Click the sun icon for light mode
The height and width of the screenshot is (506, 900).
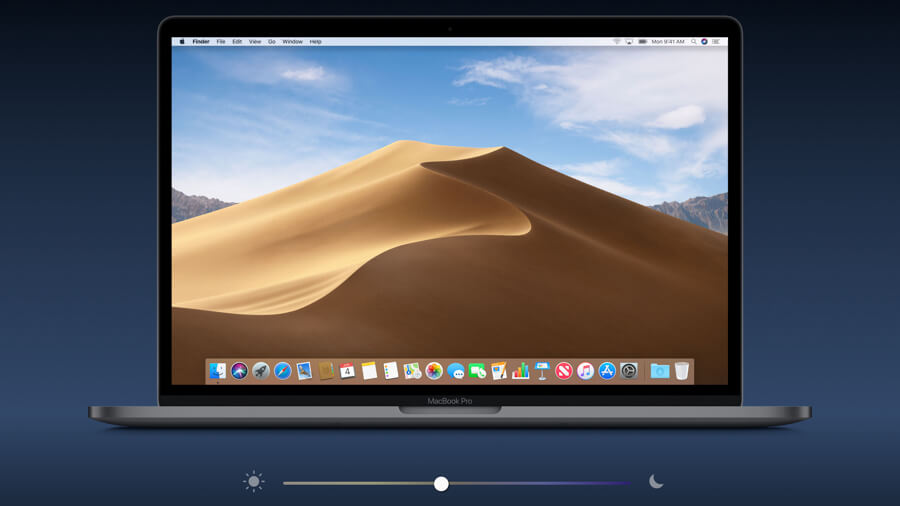click(x=254, y=482)
